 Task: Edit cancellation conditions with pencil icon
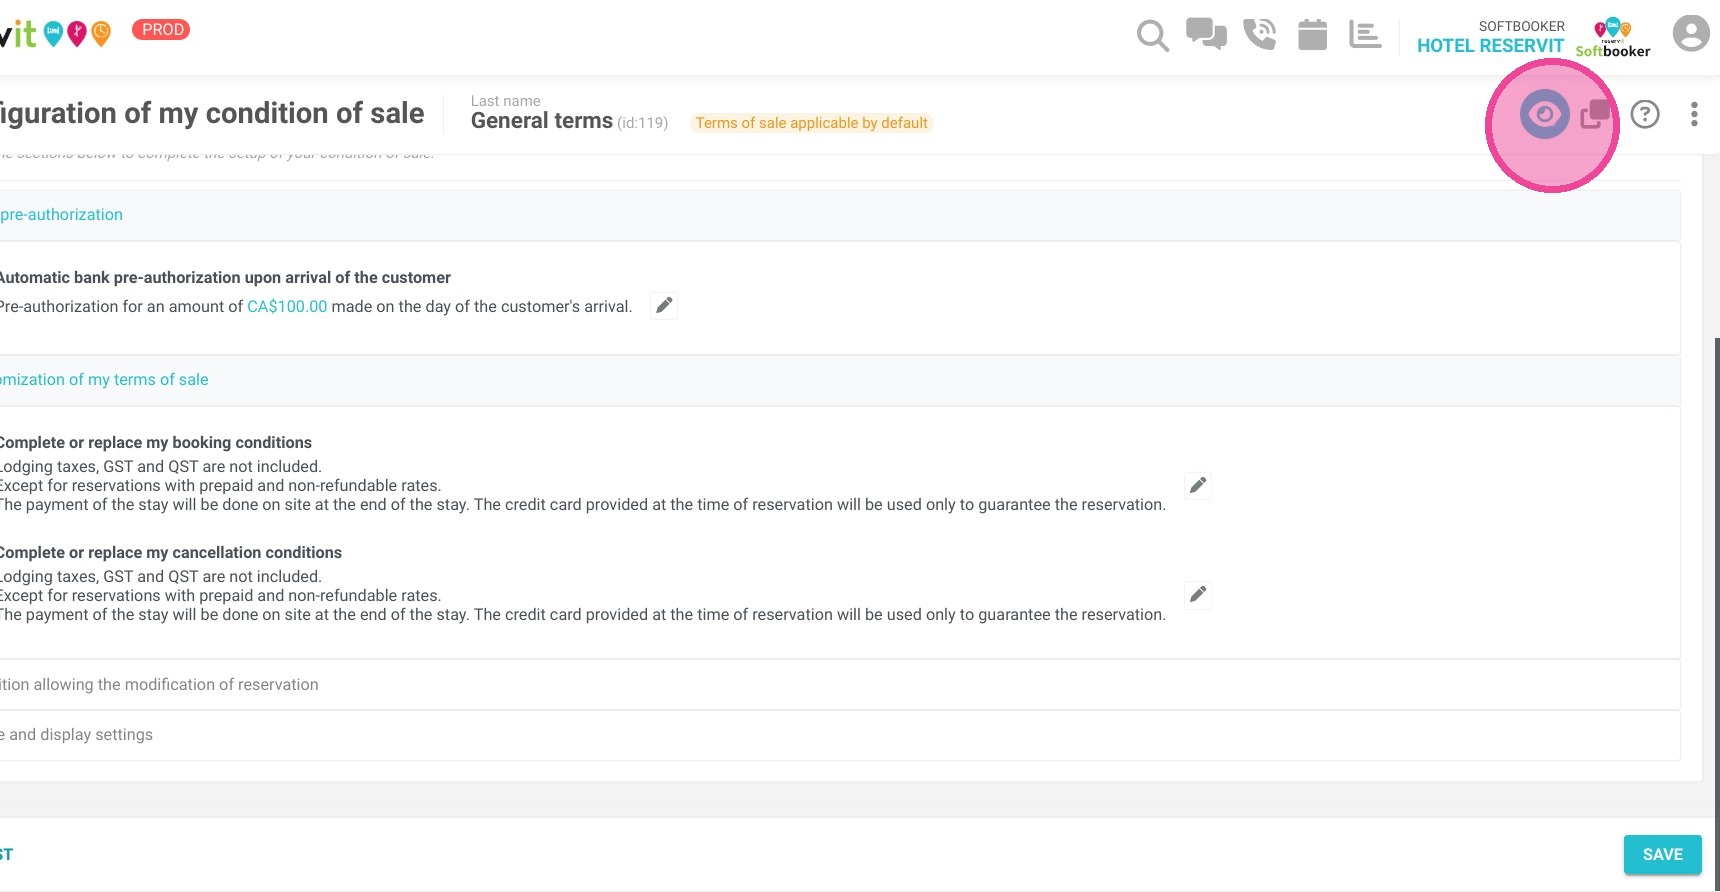point(1198,595)
